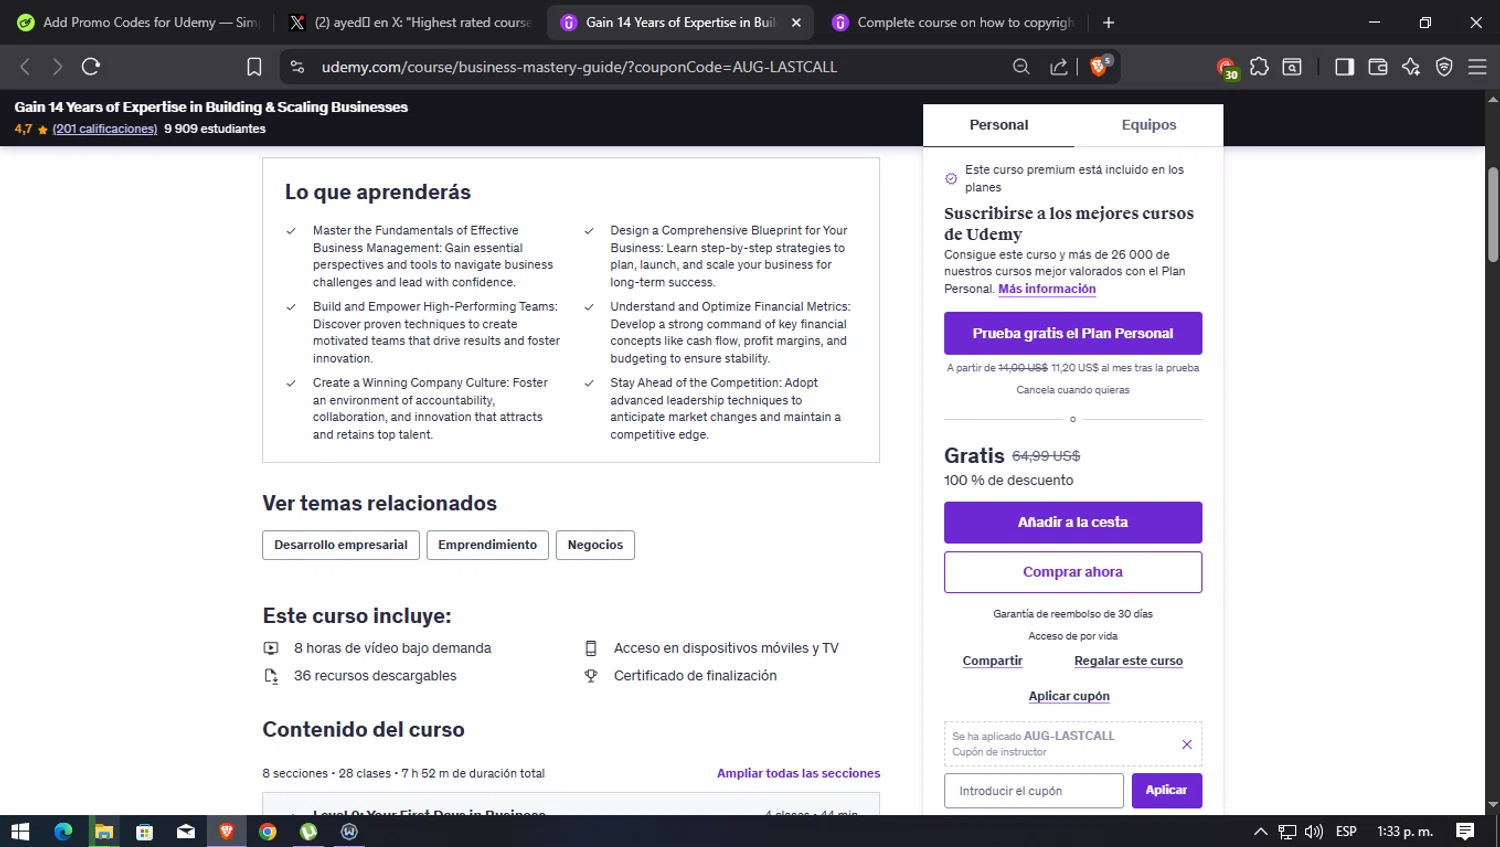Open the 201 calificaciones link
This screenshot has height=847, width=1500.
pyautogui.click(x=105, y=129)
